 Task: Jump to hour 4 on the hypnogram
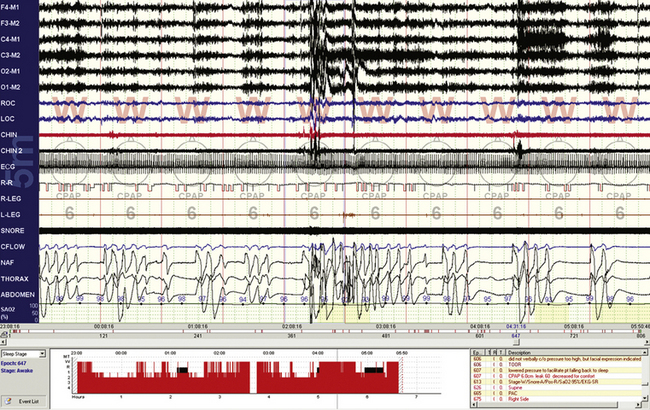point(270,397)
